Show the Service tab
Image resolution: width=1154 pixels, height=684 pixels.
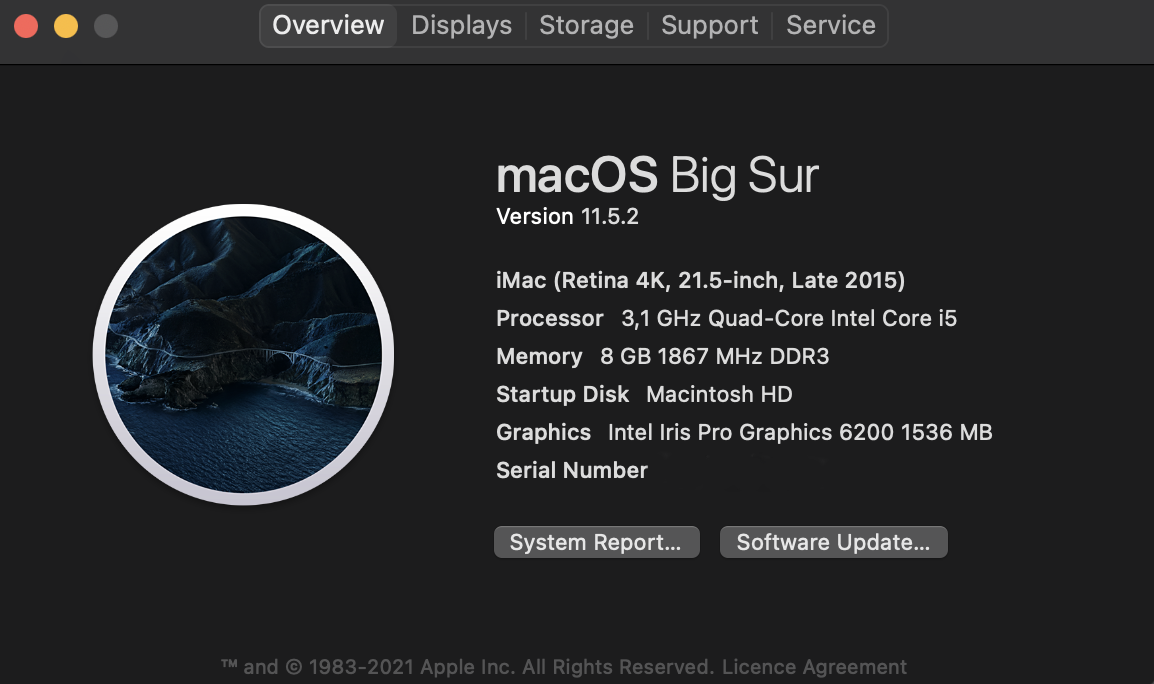point(830,25)
